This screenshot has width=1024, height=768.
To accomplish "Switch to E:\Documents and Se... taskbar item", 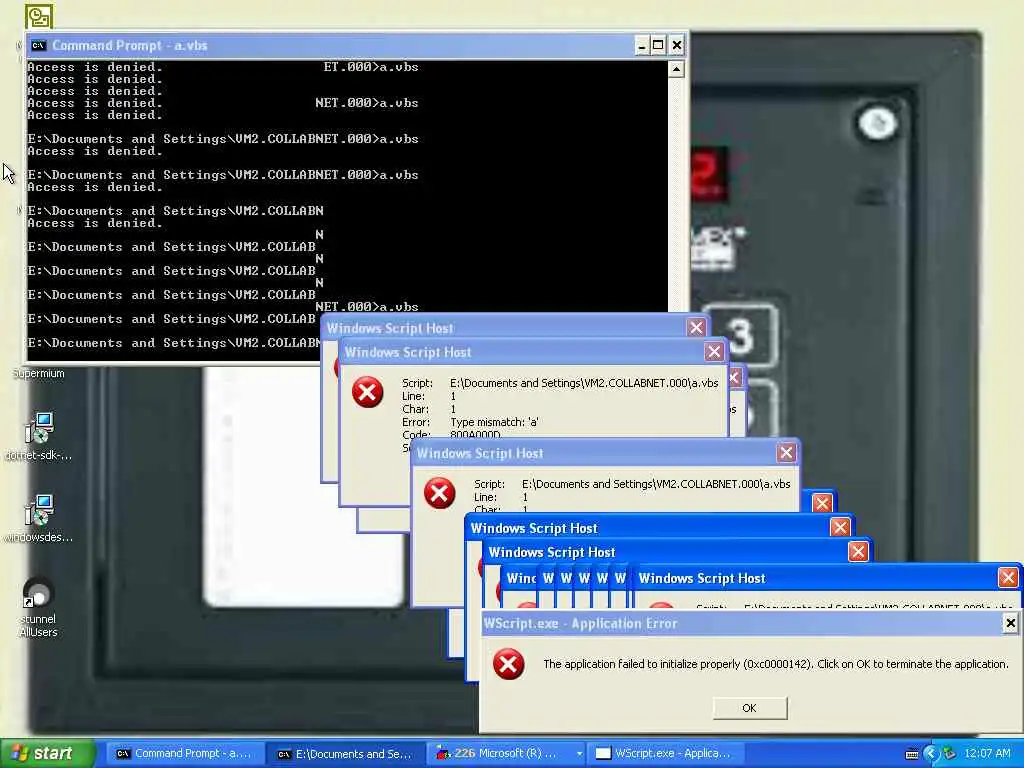I will point(345,754).
